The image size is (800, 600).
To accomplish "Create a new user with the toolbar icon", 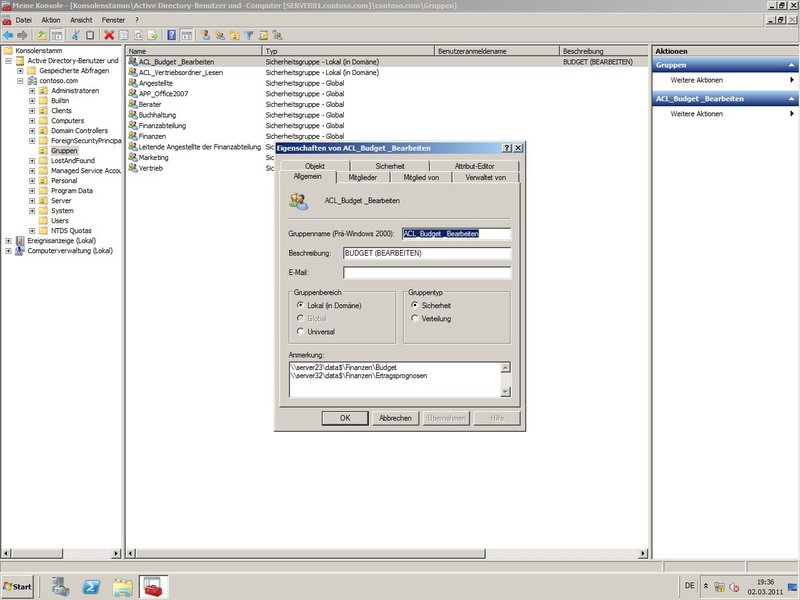I will coord(206,35).
